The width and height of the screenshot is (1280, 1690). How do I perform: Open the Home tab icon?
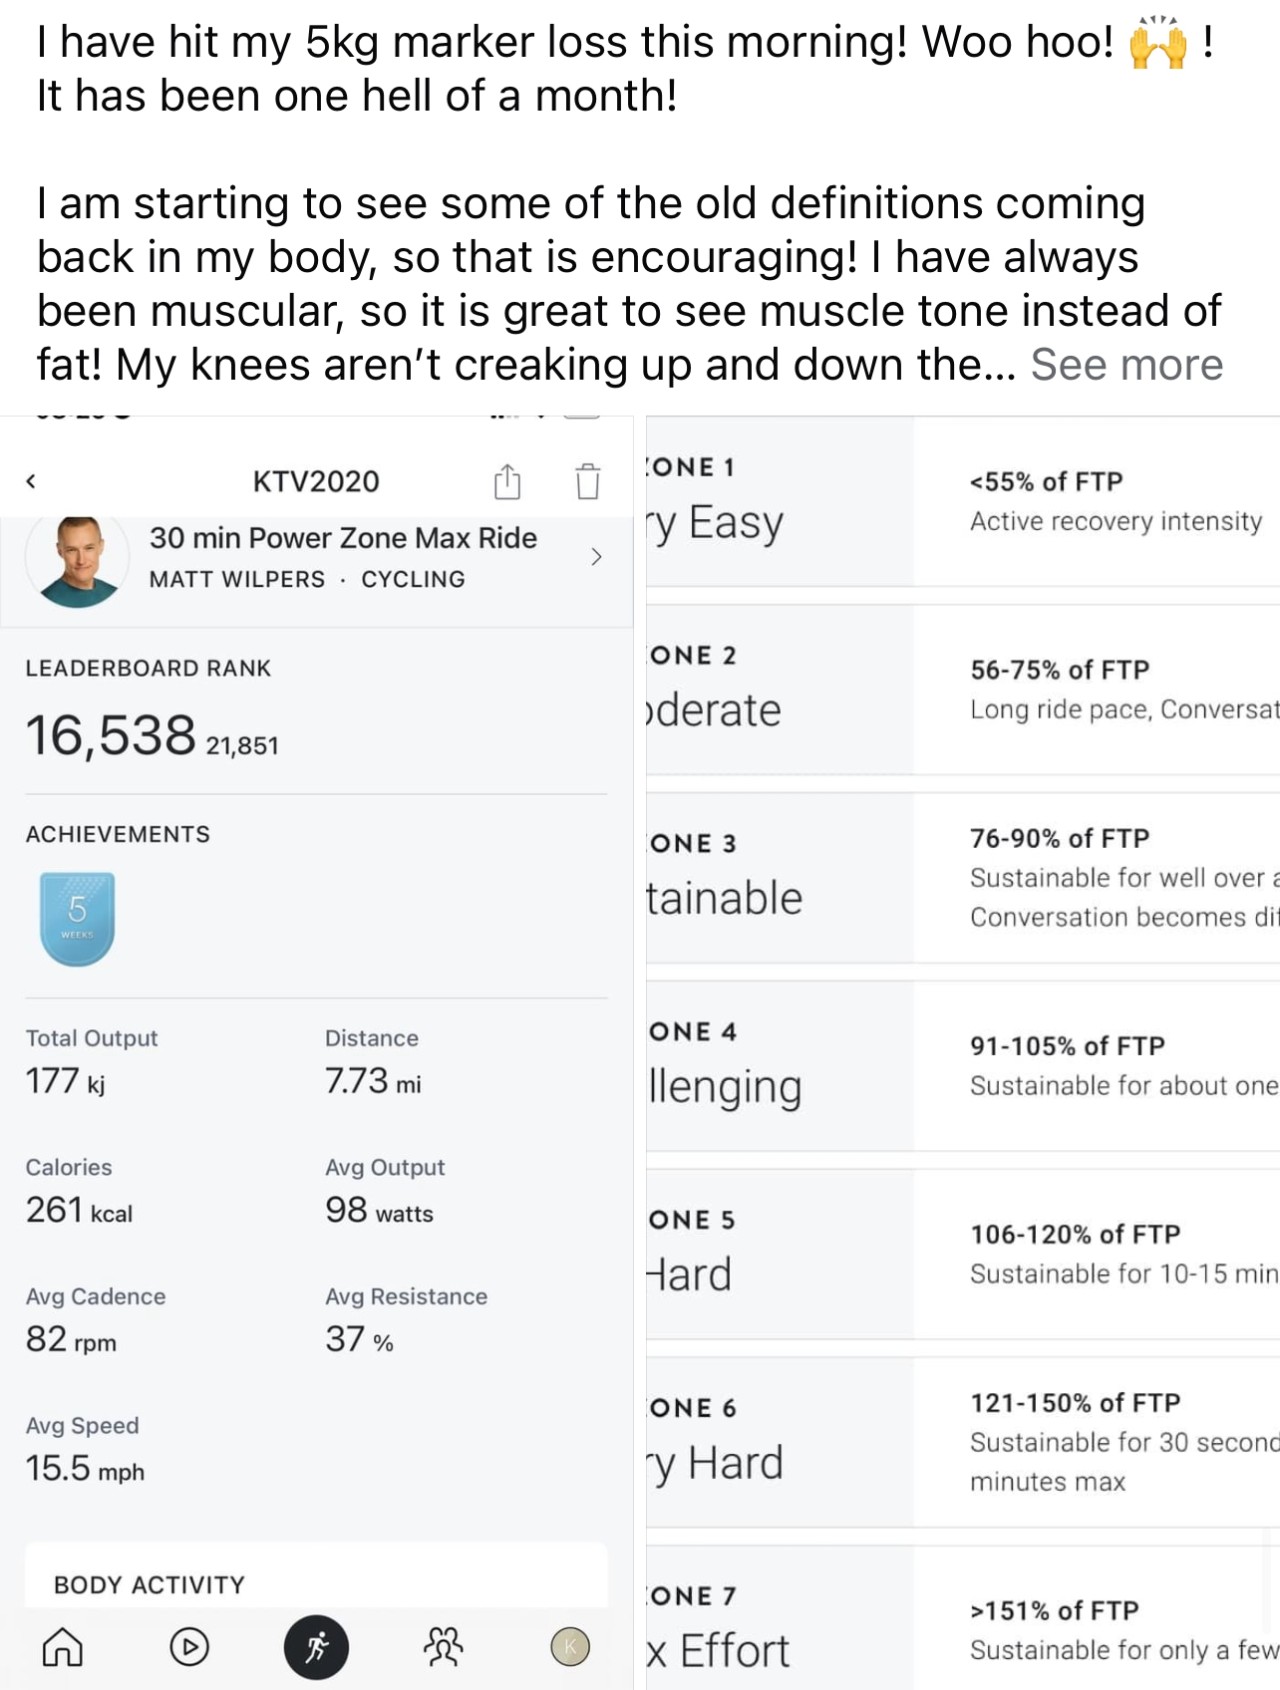click(62, 1646)
